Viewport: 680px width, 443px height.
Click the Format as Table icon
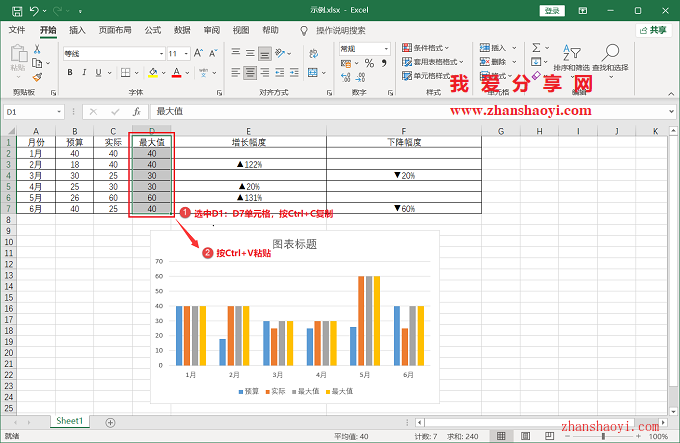407,62
